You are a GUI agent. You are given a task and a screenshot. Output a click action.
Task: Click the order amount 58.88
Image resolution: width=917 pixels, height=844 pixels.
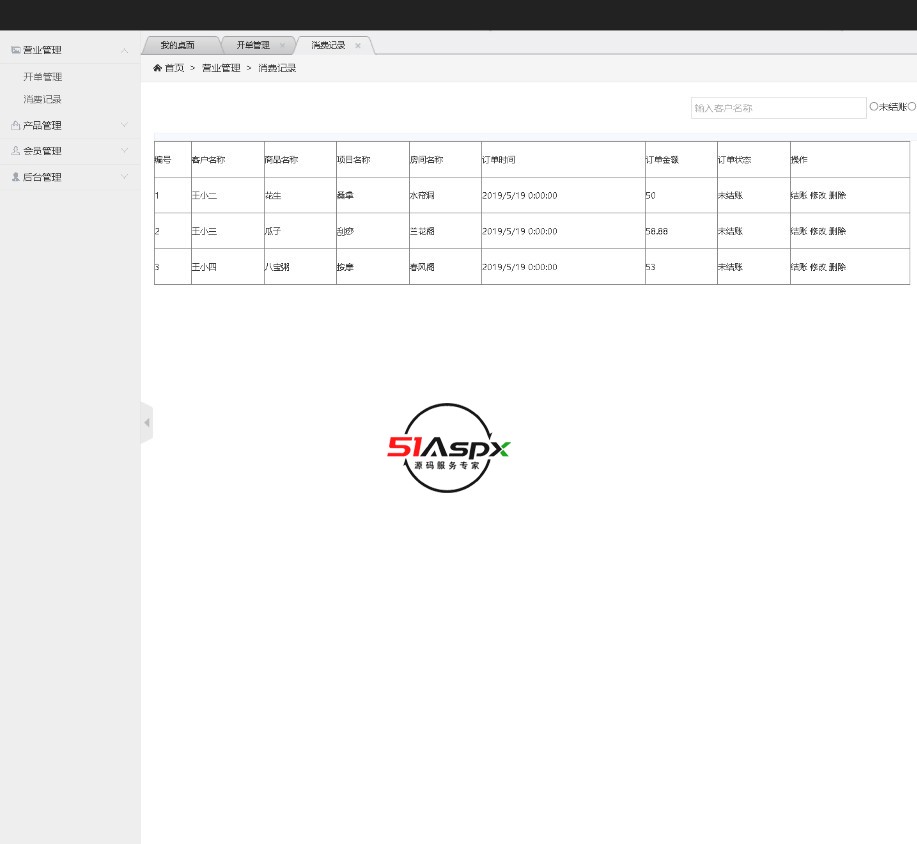(657, 231)
